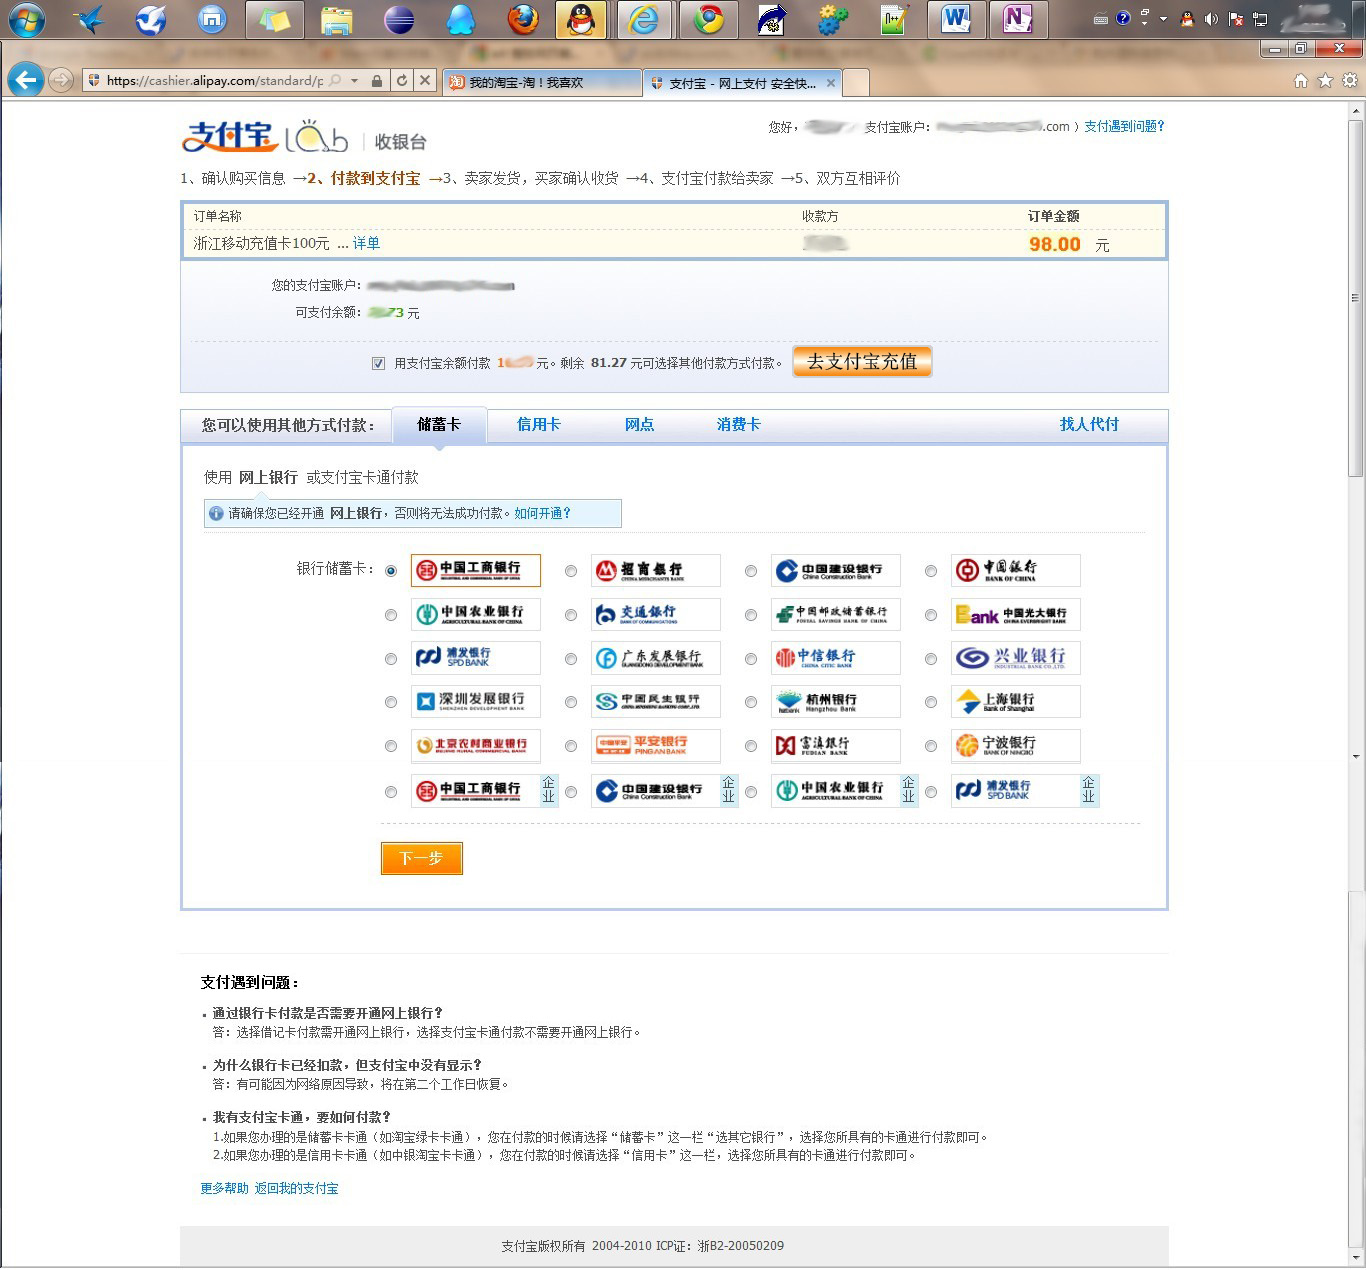Open Google Chrome from the taskbar
1366x1270 pixels.
point(709,20)
